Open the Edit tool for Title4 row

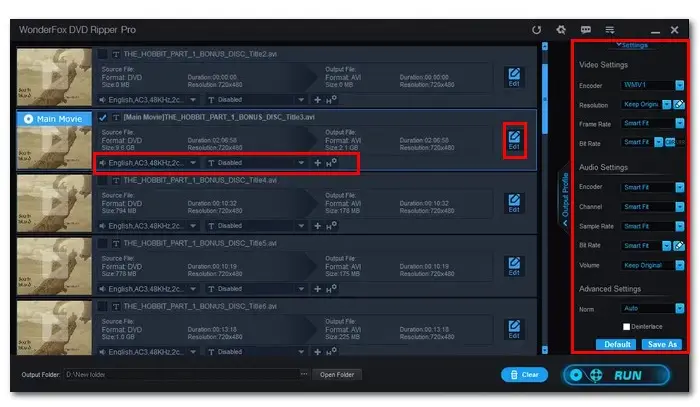(514, 203)
